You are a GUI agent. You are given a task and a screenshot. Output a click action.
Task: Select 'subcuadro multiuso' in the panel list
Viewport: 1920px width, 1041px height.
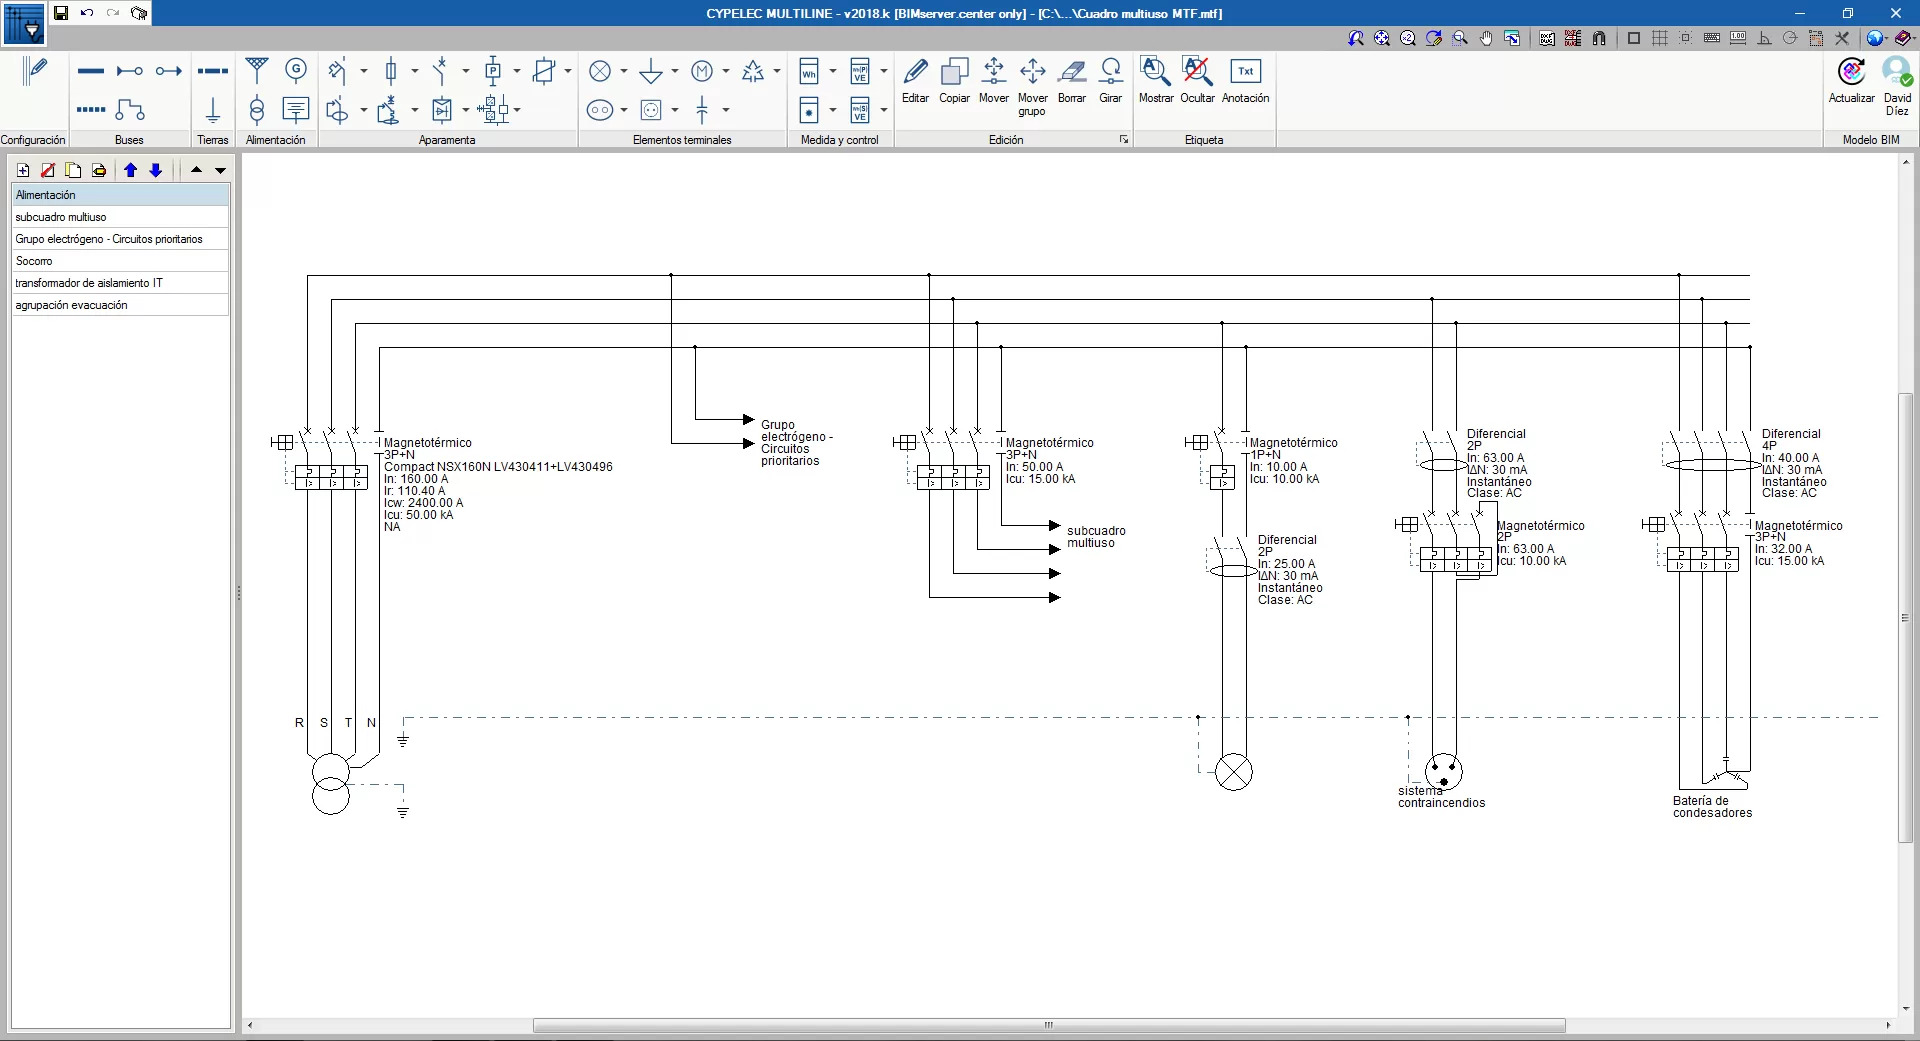[x=61, y=217]
